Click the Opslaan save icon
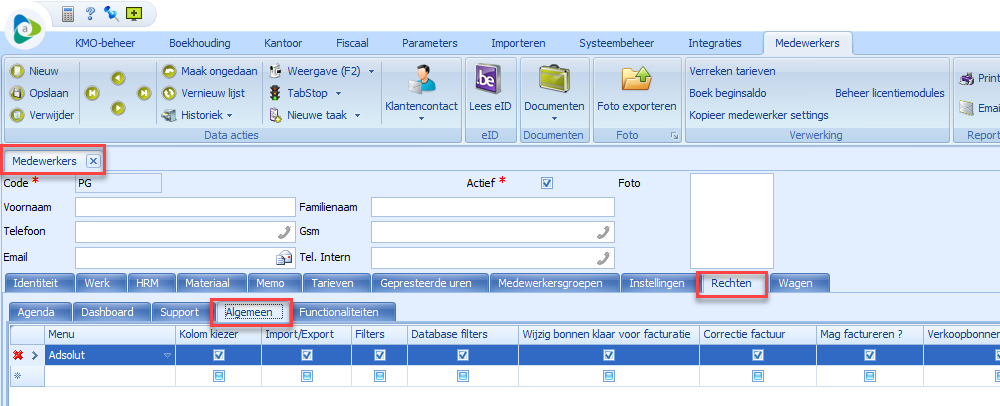Image resolution: width=1000 pixels, height=406 pixels. (x=17, y=93)
